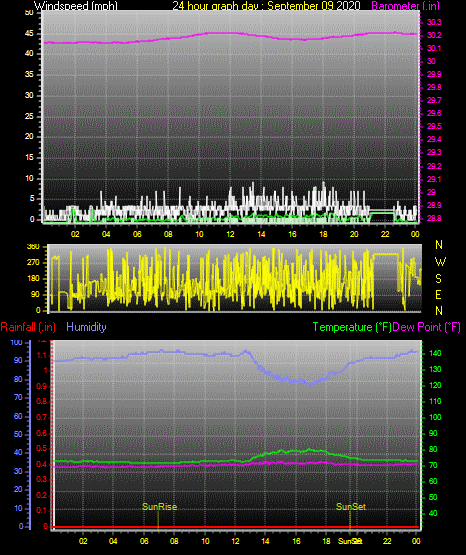Click the 'SunRise' marker label
Image resolution: width=466 pixels, height=555 pixels.
[159, 507]
